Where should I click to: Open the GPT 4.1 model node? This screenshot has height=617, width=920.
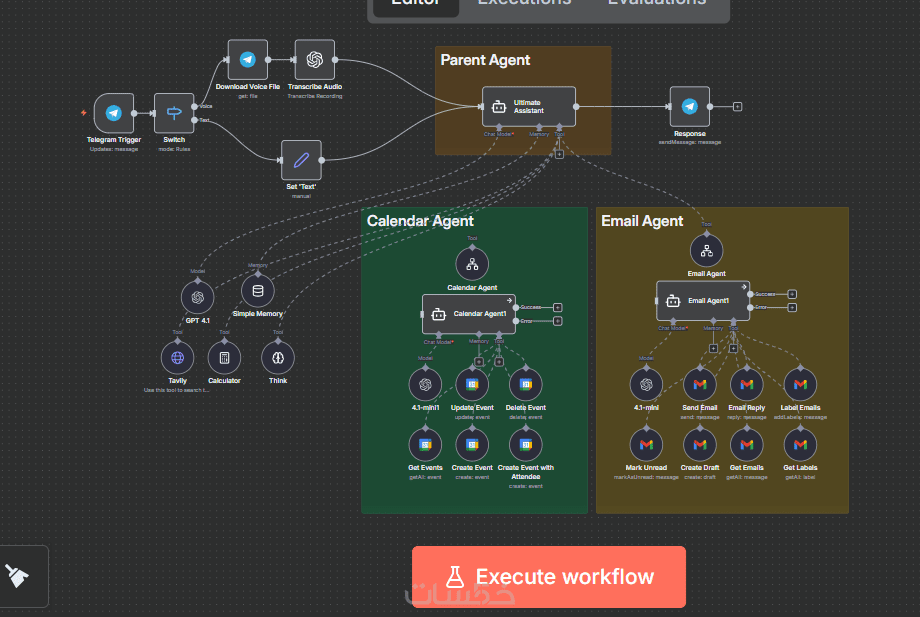pos(198,297)
